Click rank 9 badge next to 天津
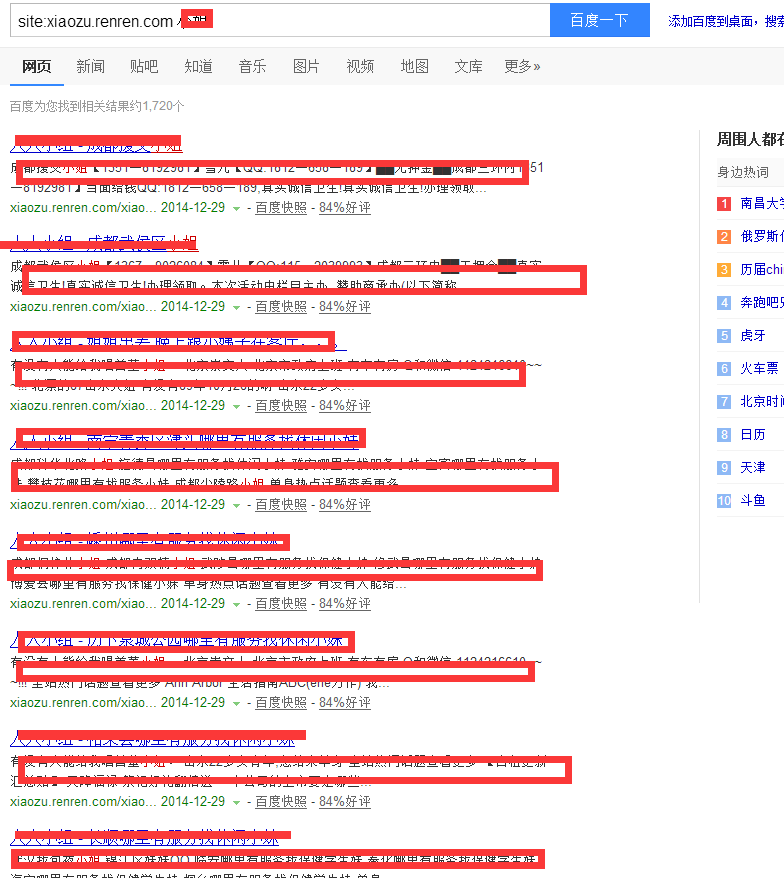 pos(724,468)
